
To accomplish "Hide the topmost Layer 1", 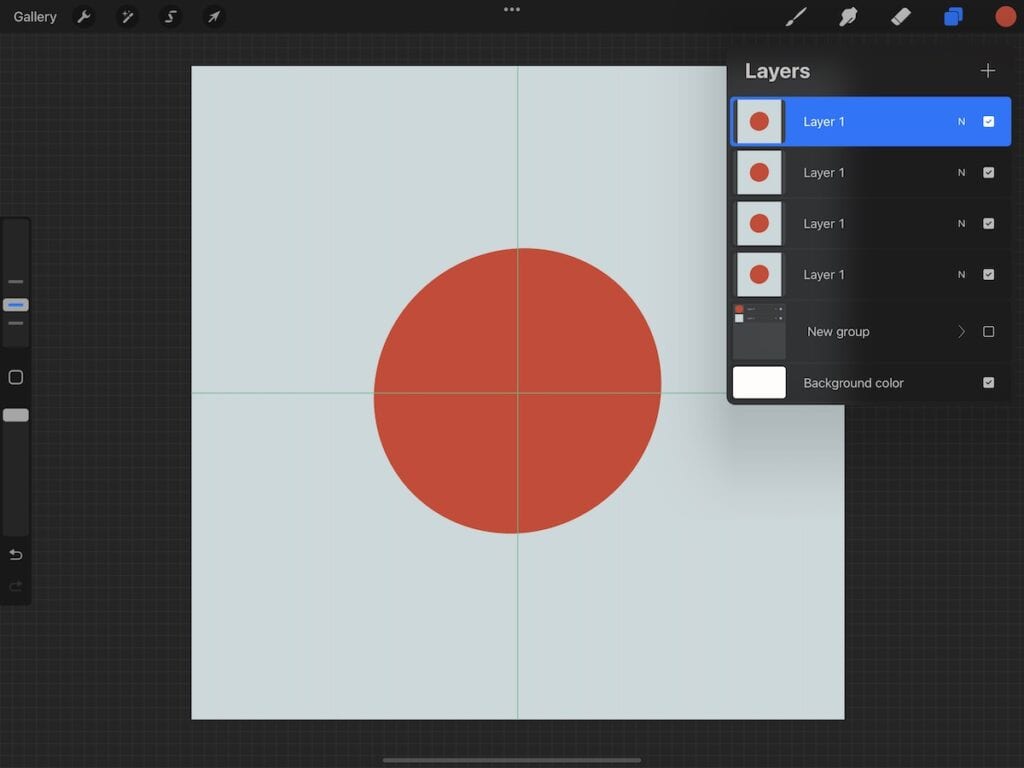I will pyautogui.click(x=988, y=121).
